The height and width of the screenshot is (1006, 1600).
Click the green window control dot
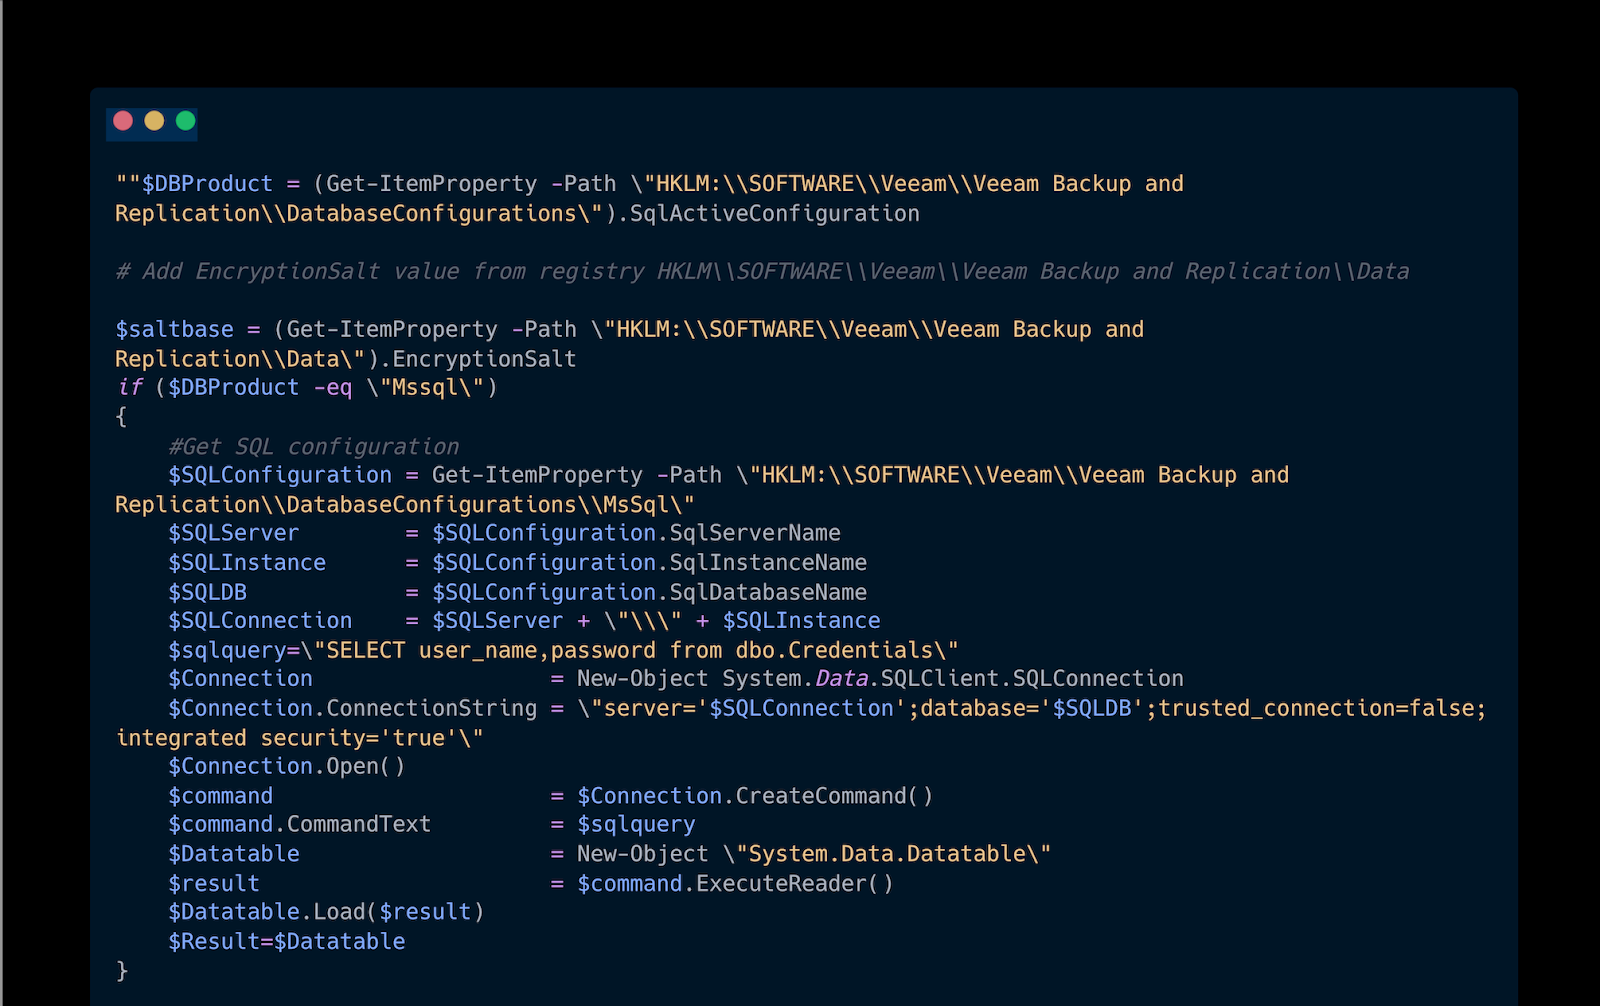[x=185, y=120]
